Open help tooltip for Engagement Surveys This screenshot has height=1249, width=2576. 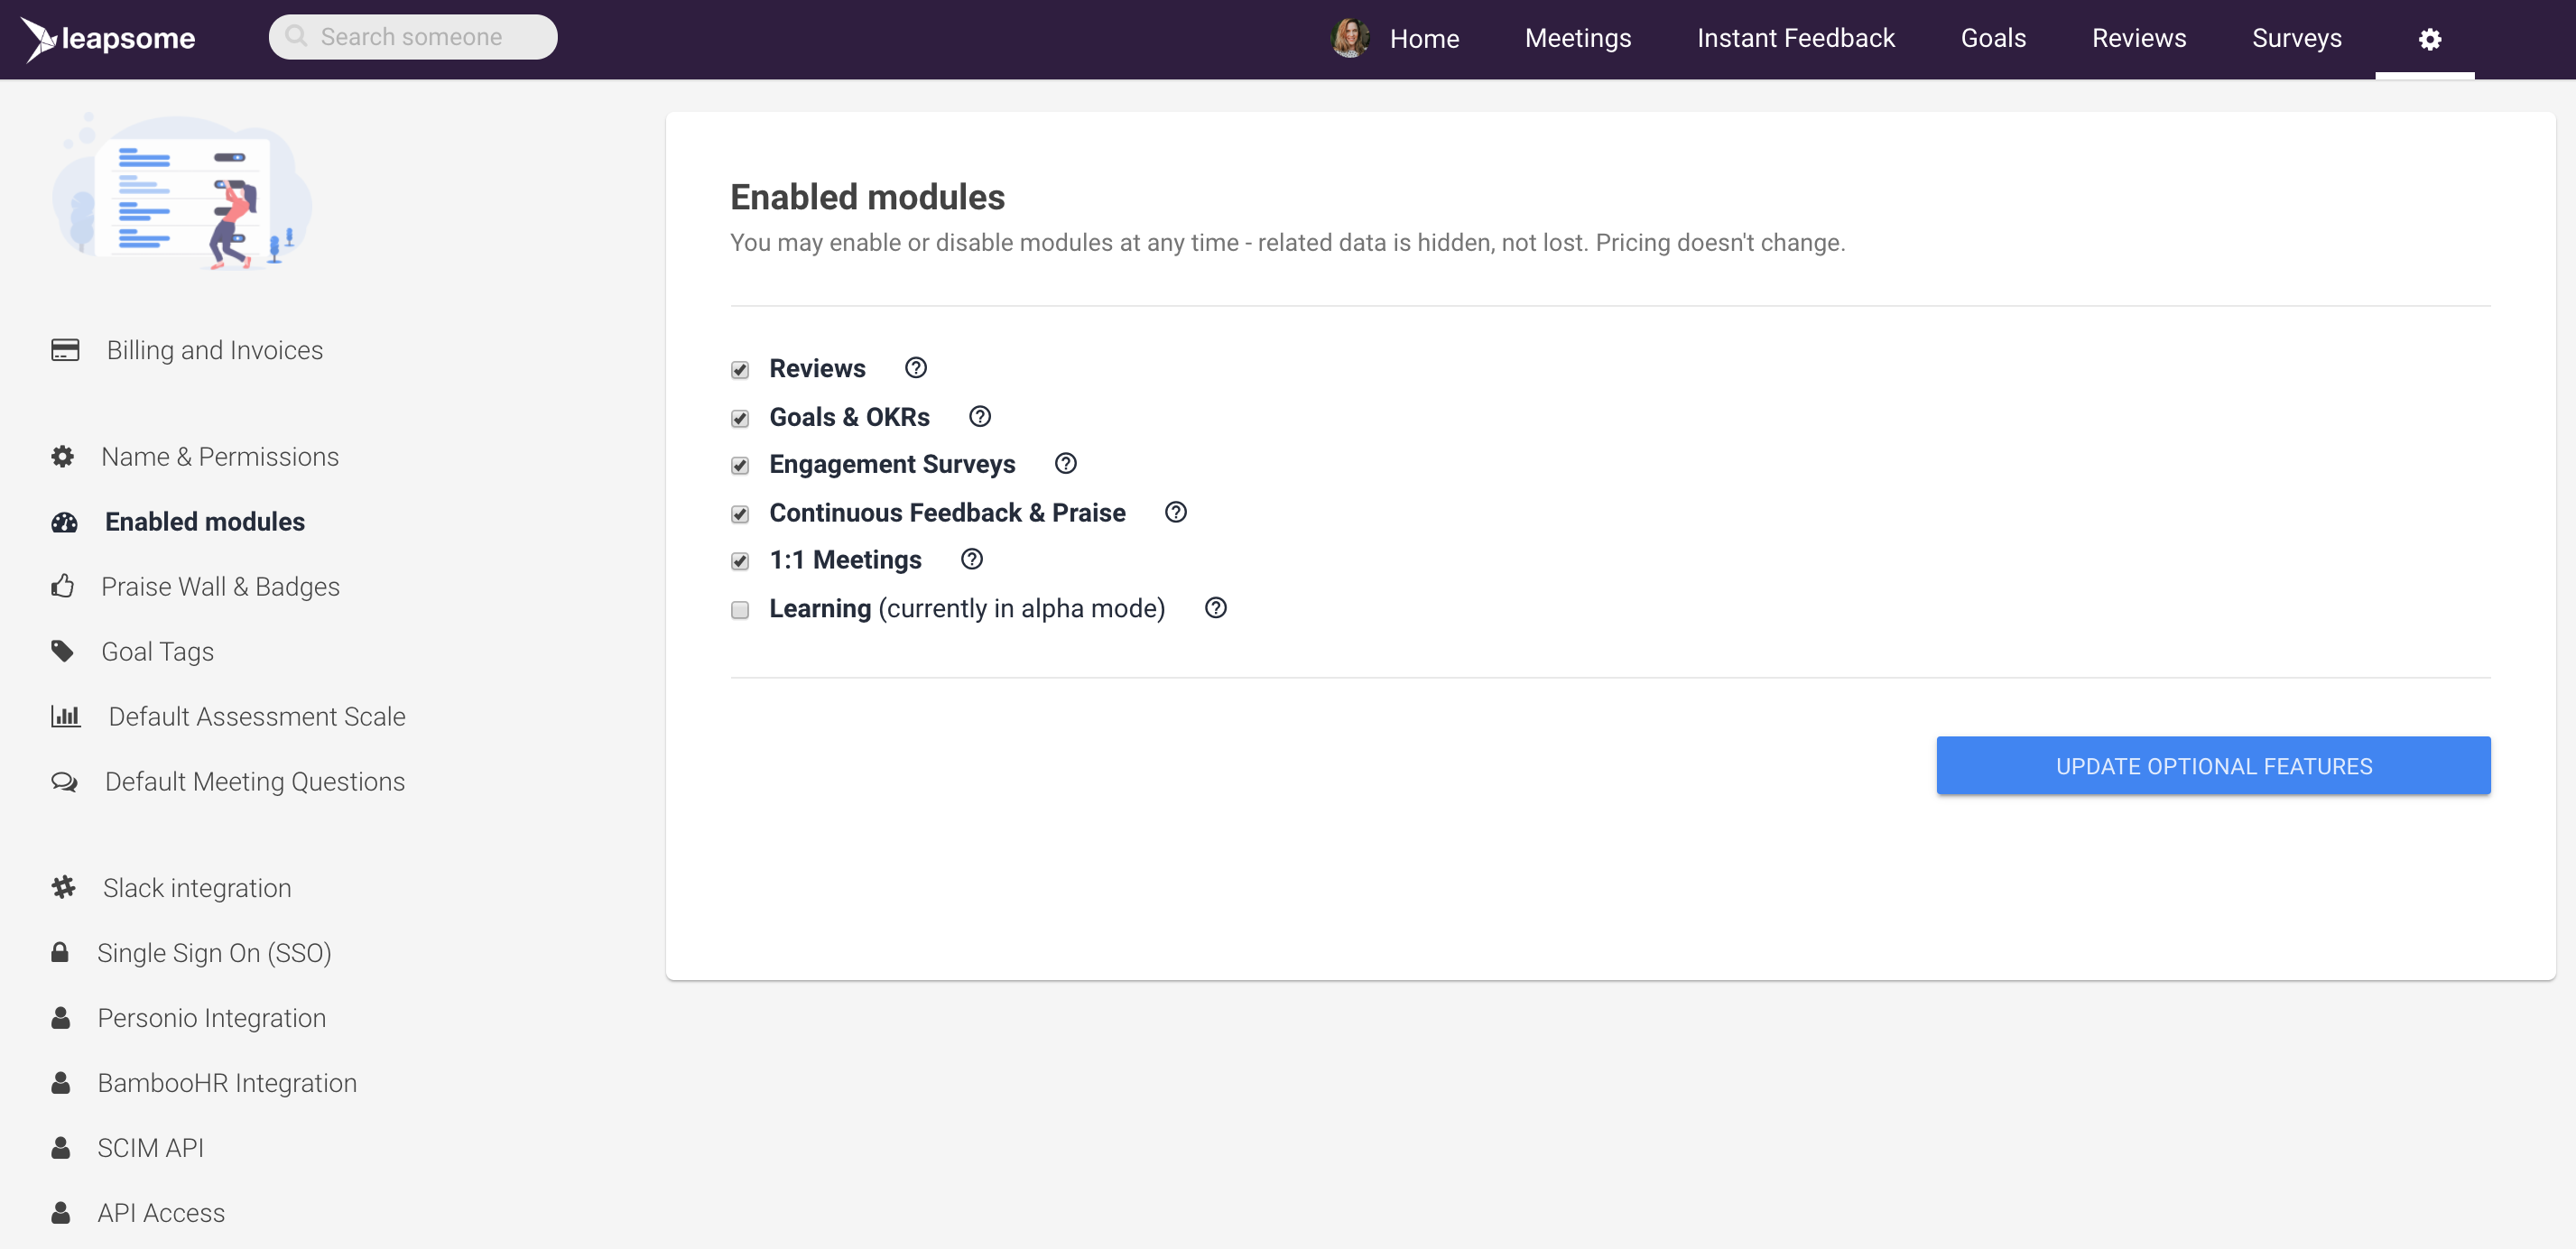(1066, 463)
